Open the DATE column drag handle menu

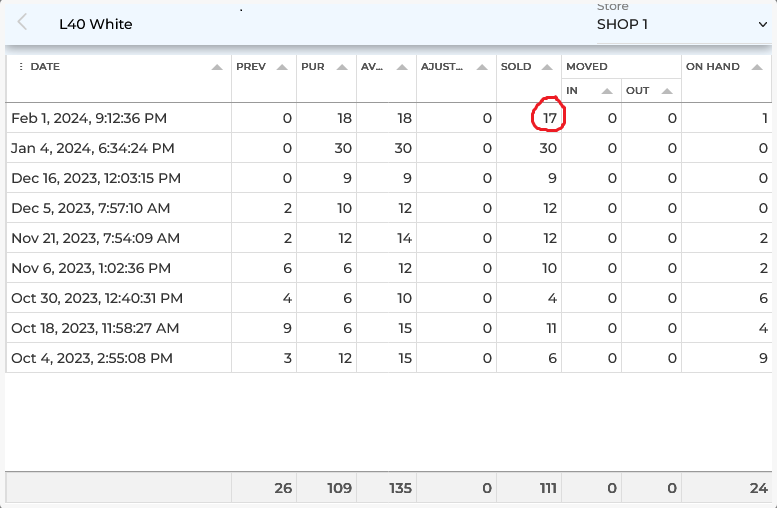[x=21, y=67]
